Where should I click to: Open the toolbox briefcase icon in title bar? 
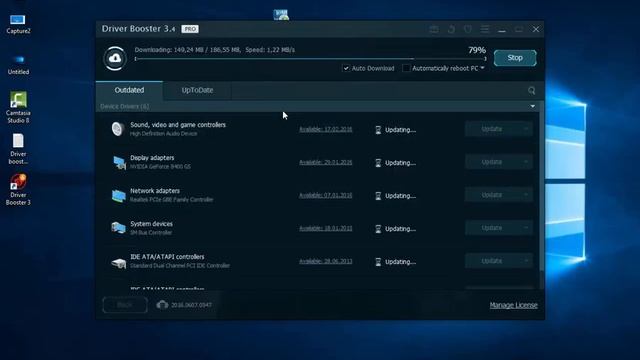pos(434,29)
